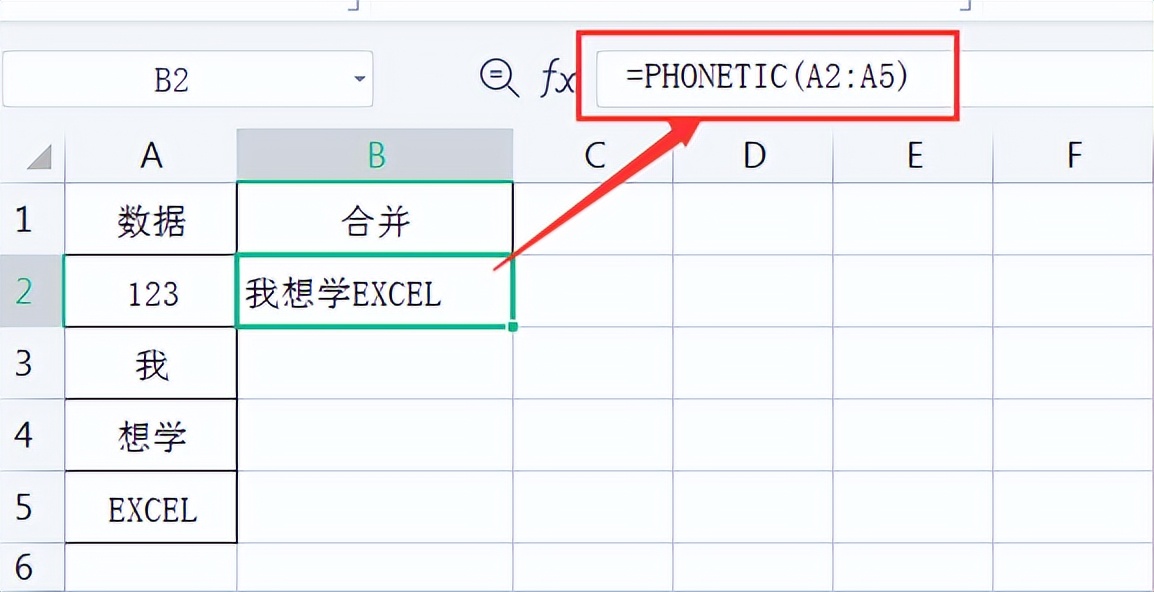Select cell A4 containing 想学
Viewport: 1154px width, 592px height.
pos(150,435)
